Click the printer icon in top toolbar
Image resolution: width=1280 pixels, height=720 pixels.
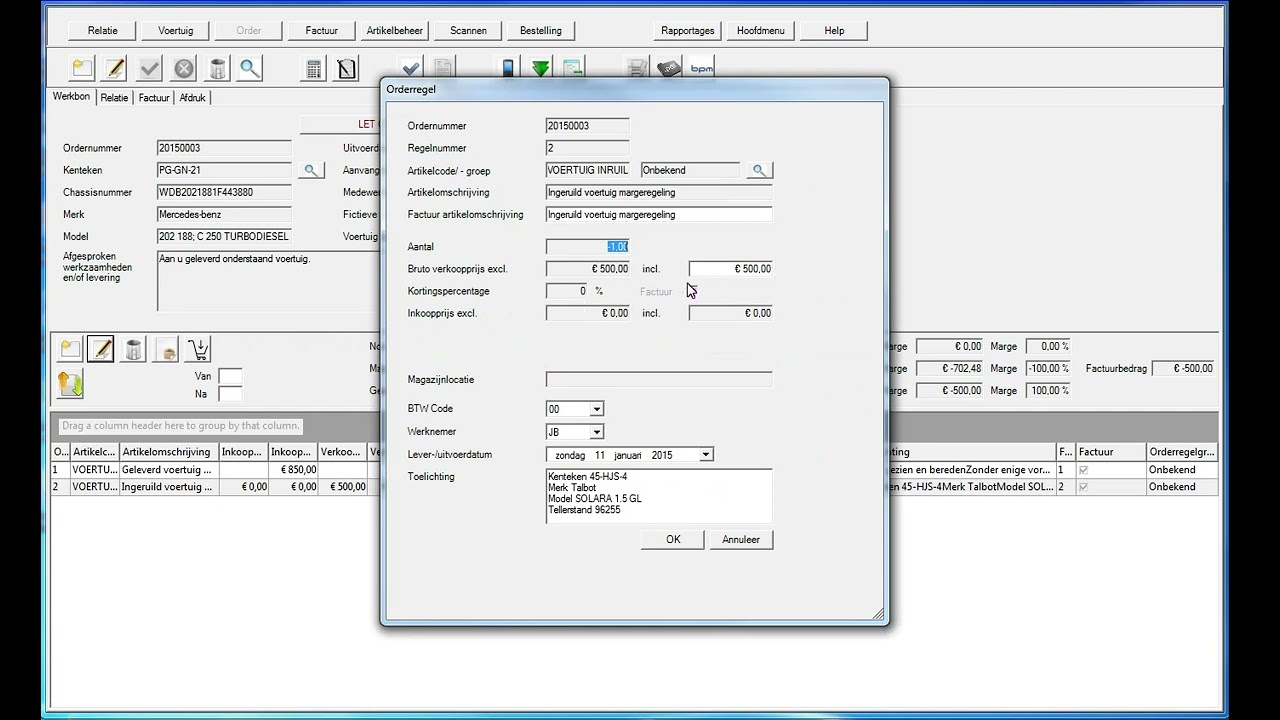coord(636,67)
